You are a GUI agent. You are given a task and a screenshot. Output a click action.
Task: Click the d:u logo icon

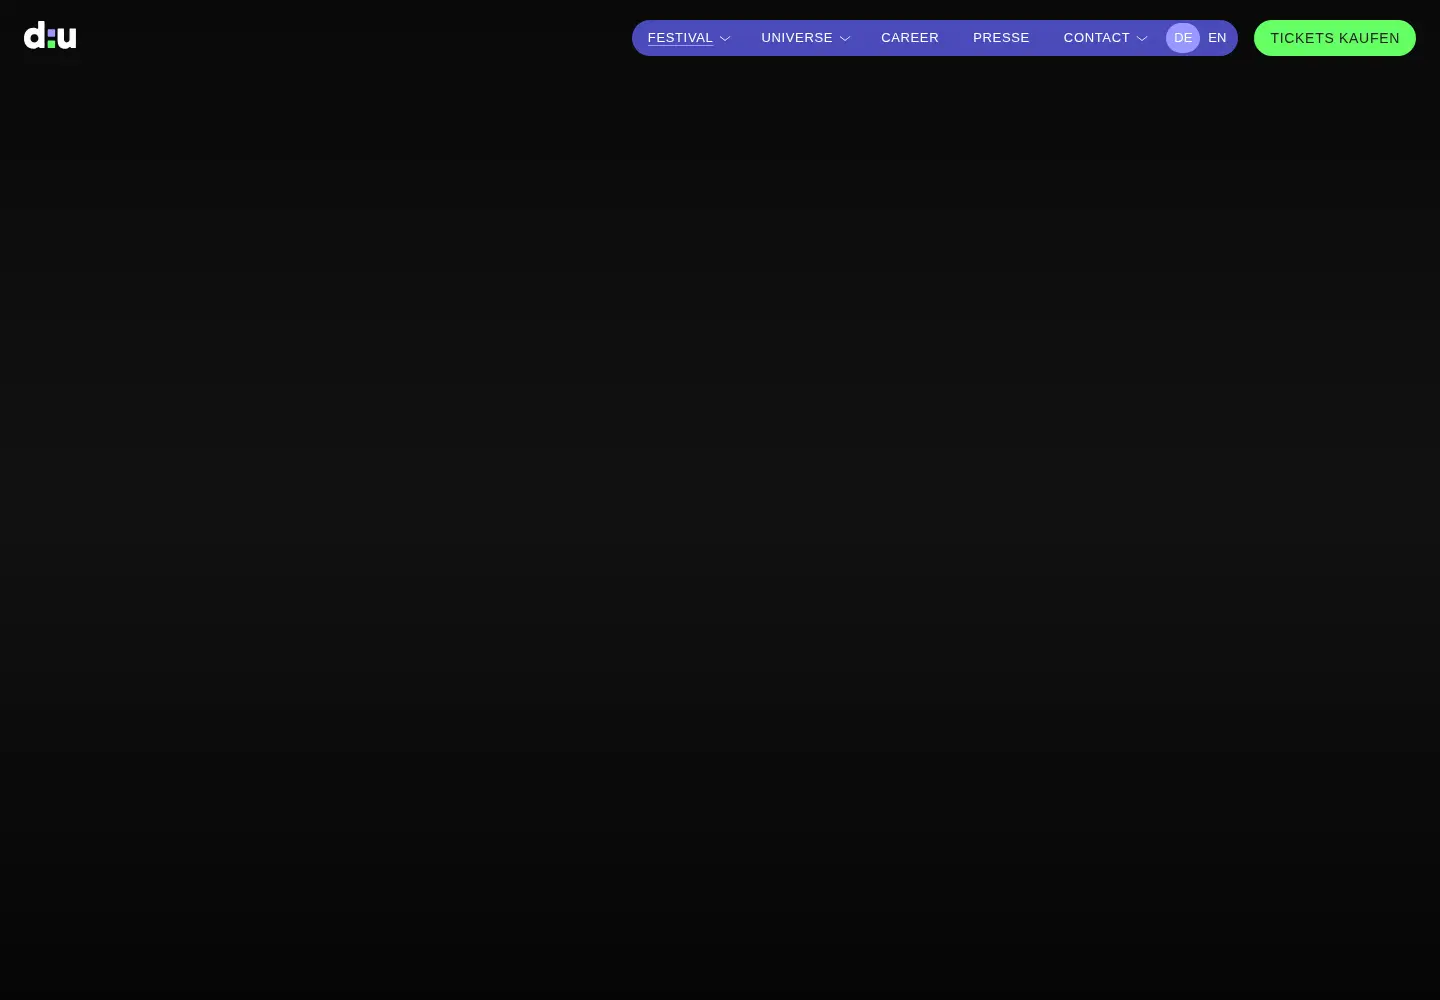point(50,36)
